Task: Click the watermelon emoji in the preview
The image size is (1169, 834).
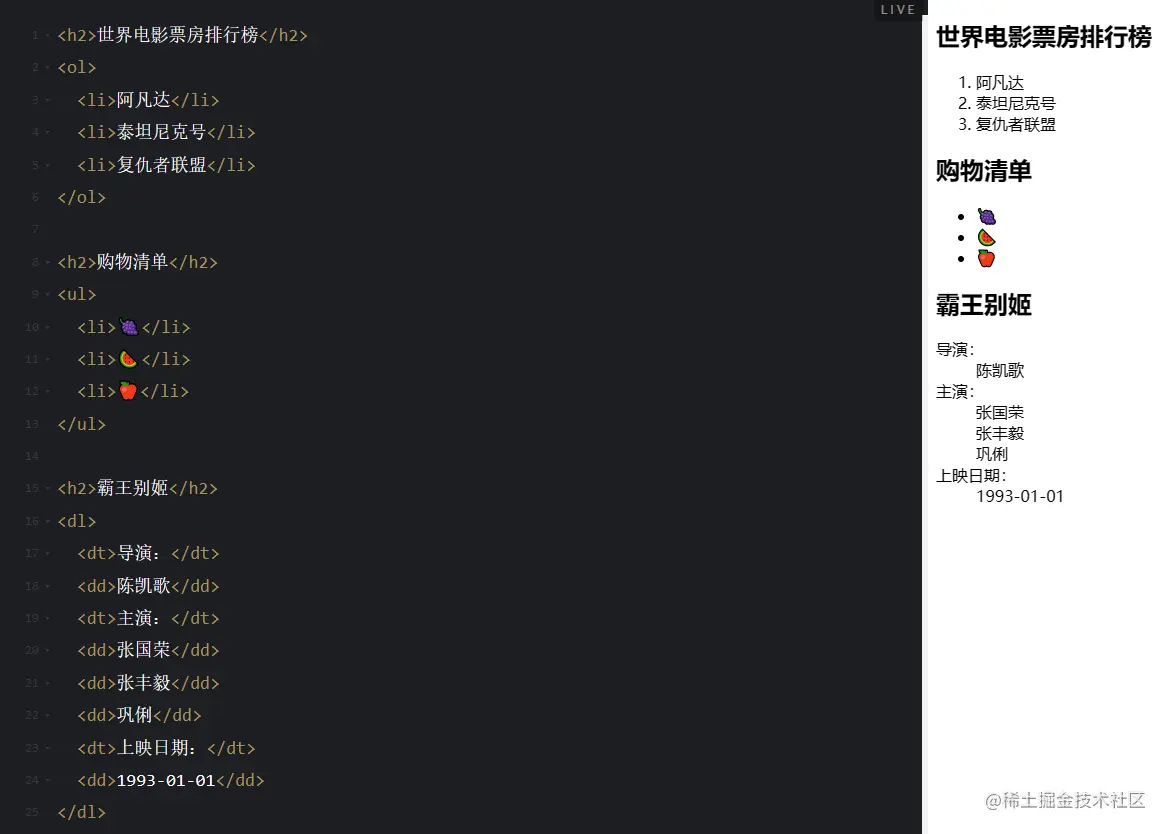Action: point(986,237)
